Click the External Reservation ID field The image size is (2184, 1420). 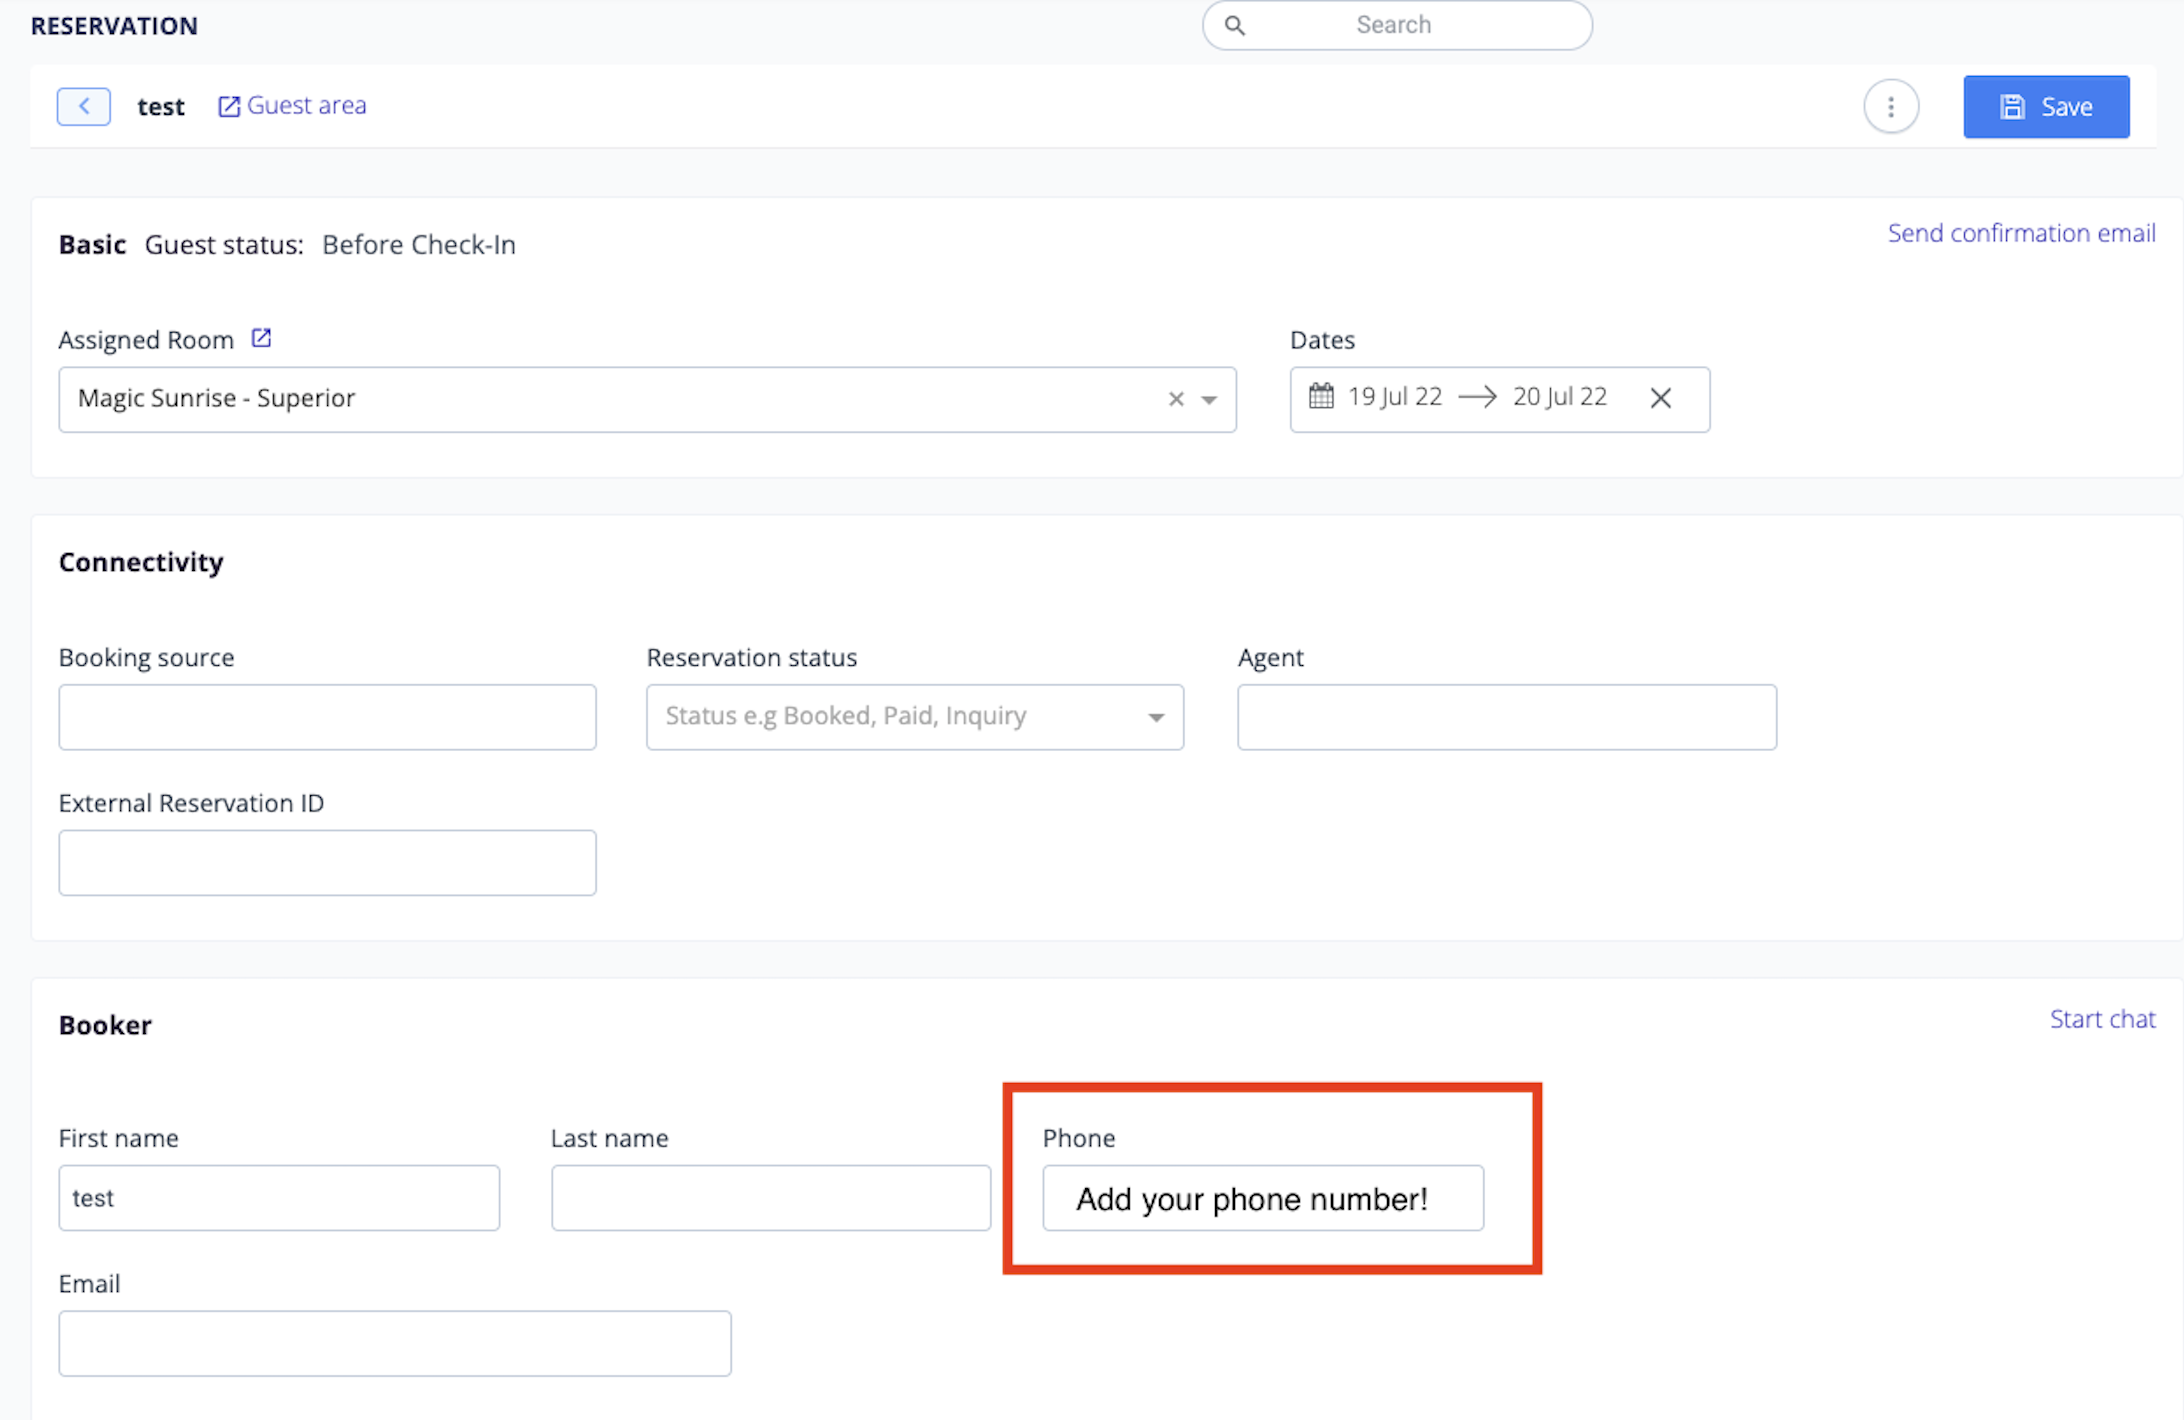point(327,862)
